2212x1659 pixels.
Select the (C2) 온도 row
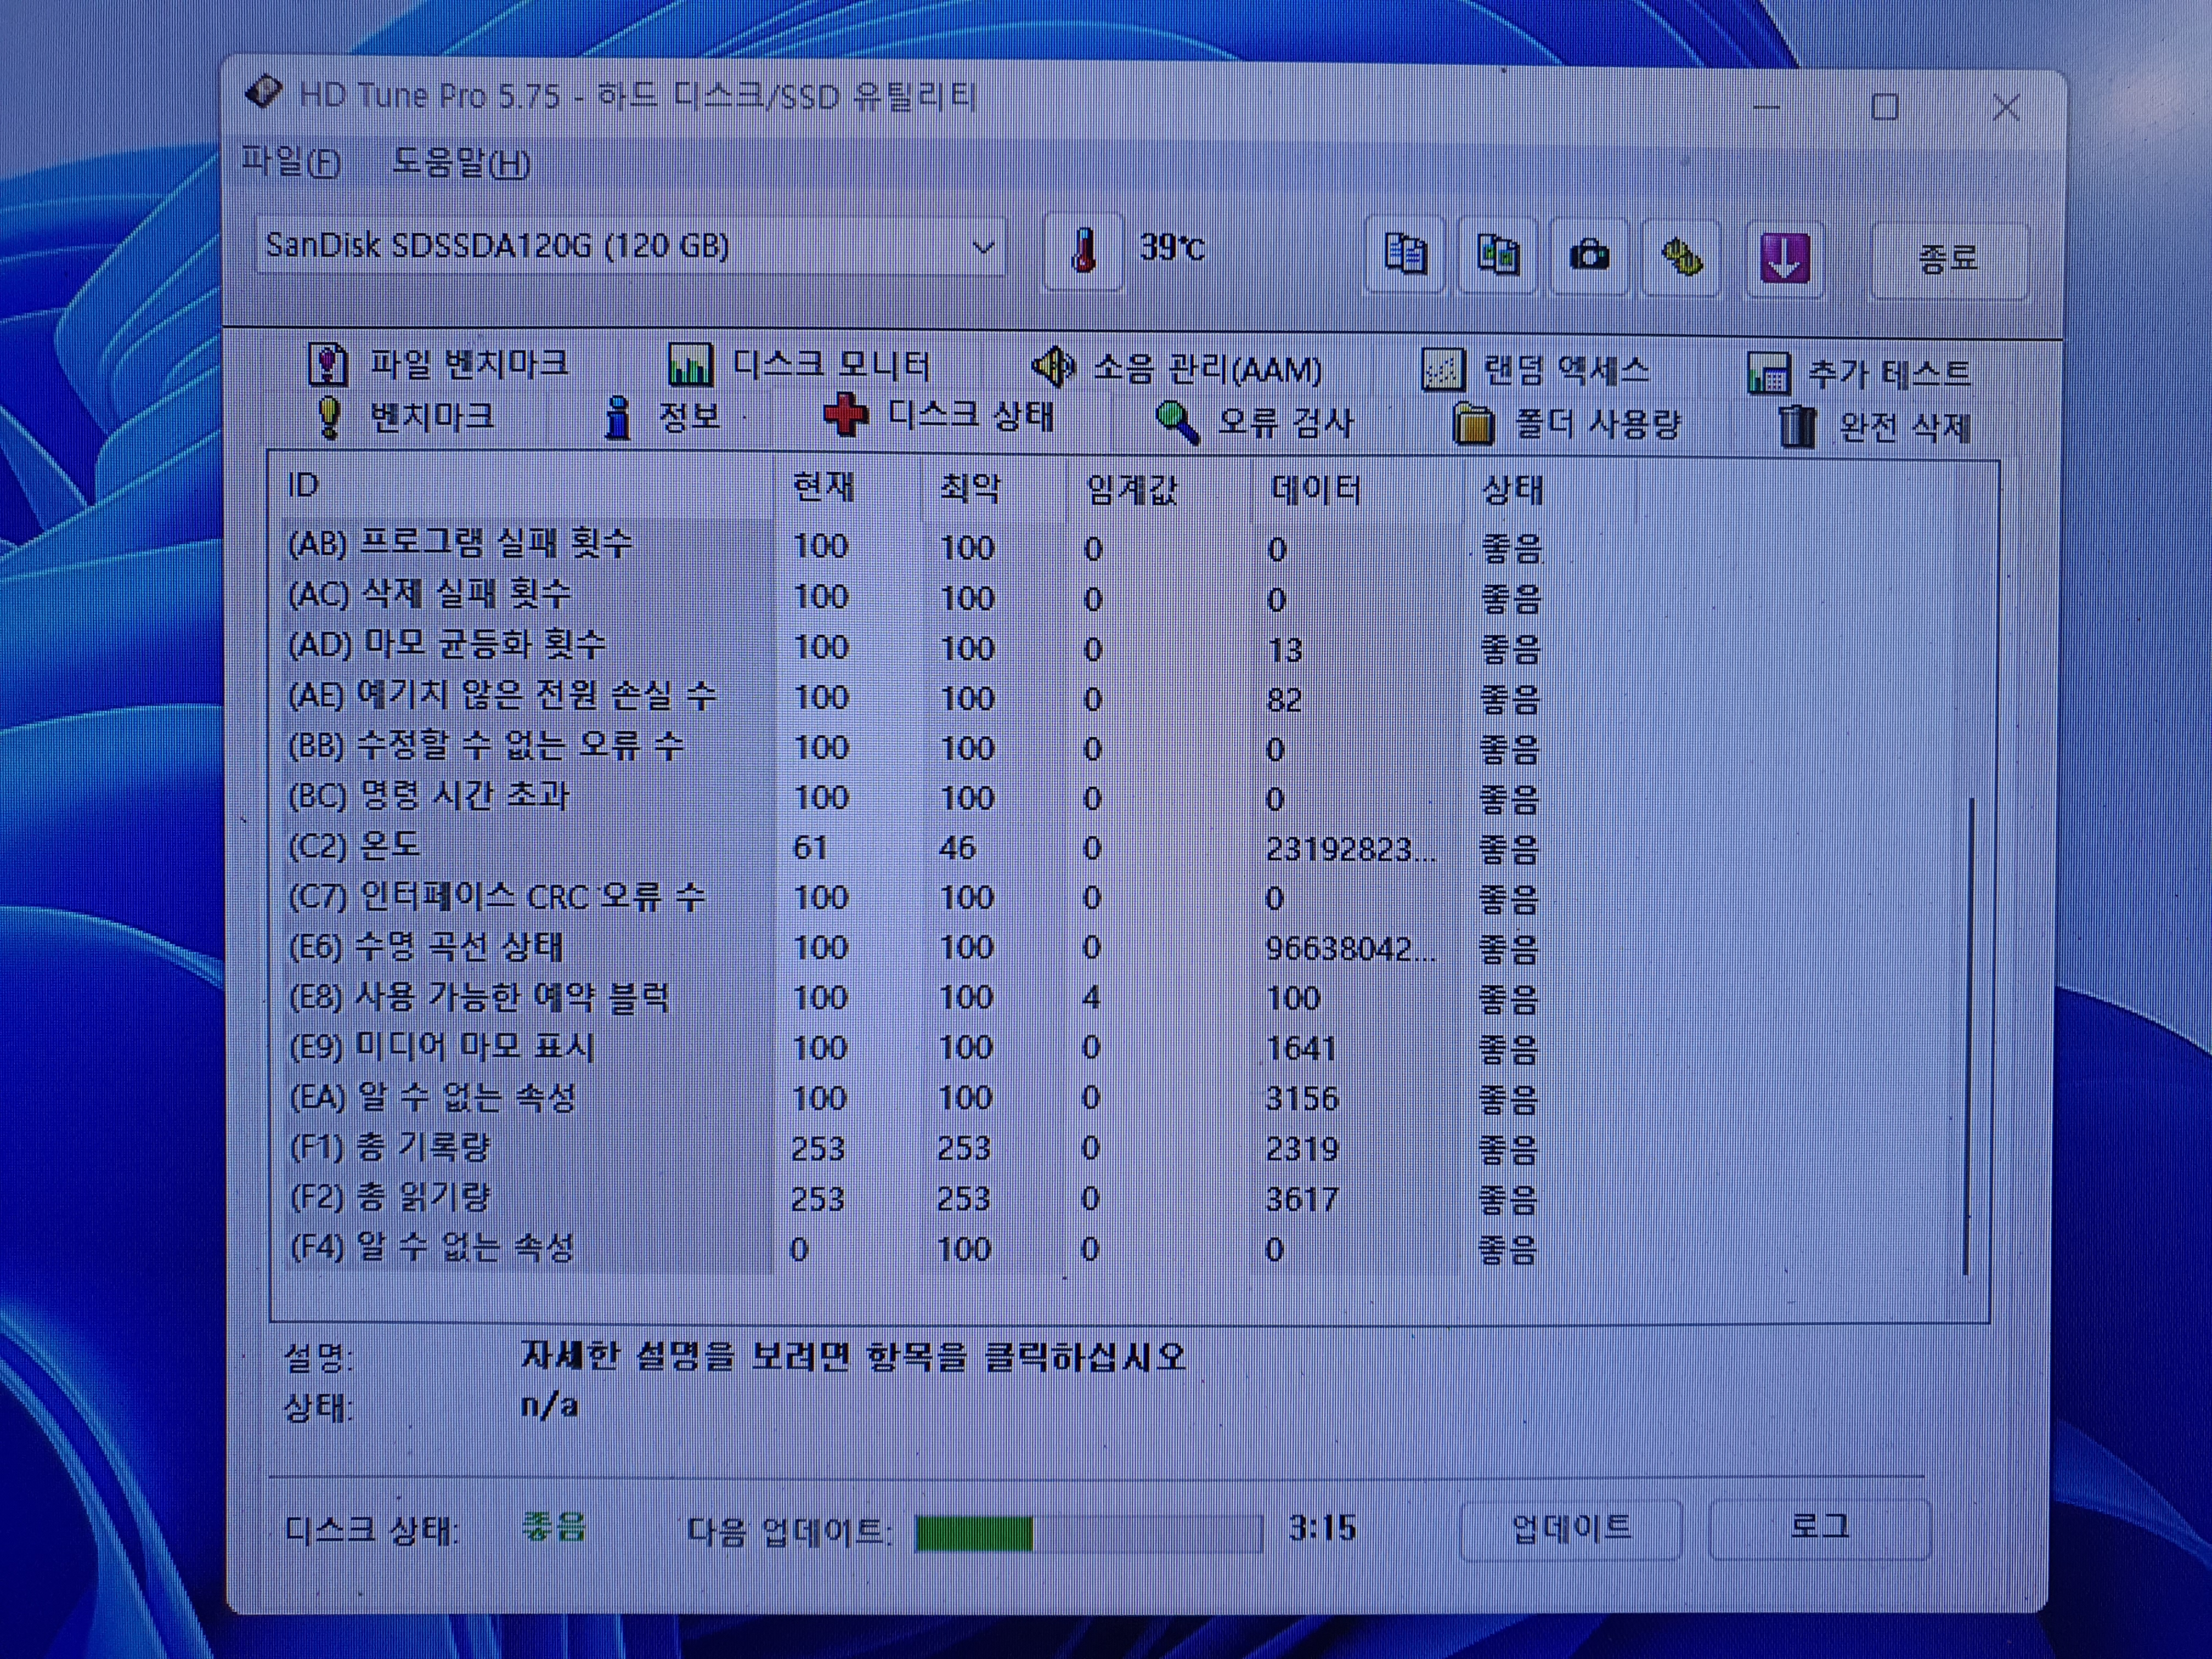point(915,847)
